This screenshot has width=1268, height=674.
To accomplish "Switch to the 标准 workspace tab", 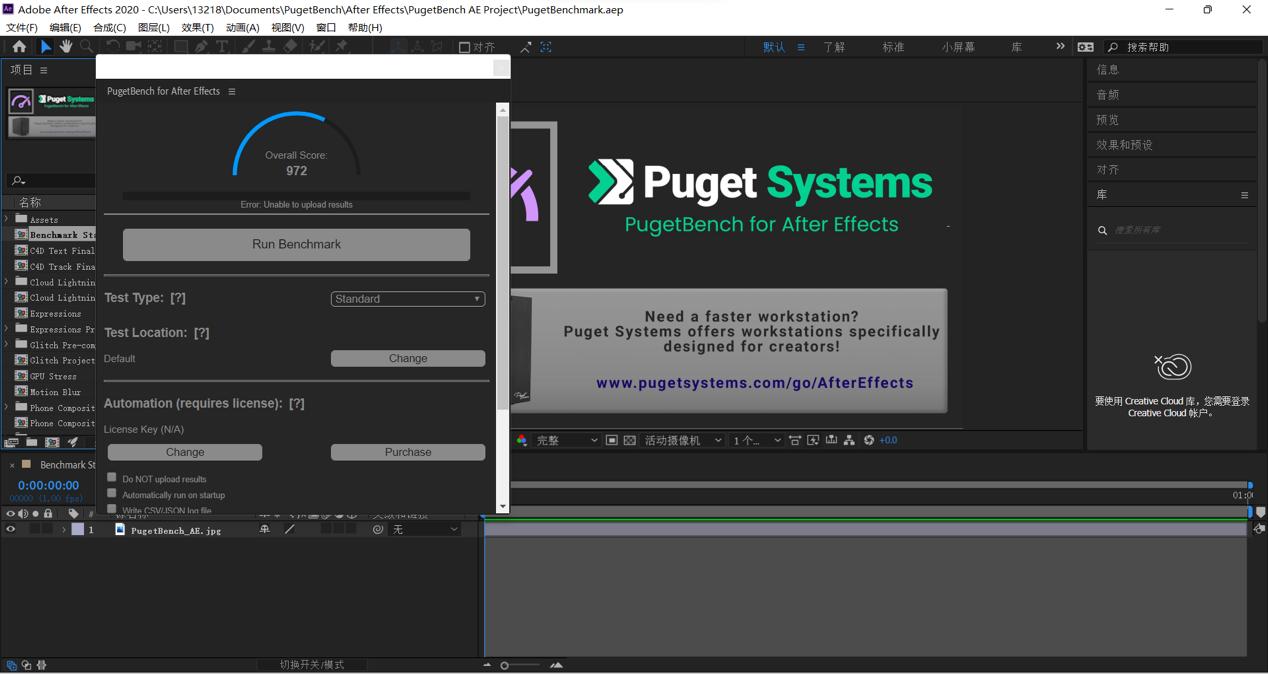I will tap(893, 47).
